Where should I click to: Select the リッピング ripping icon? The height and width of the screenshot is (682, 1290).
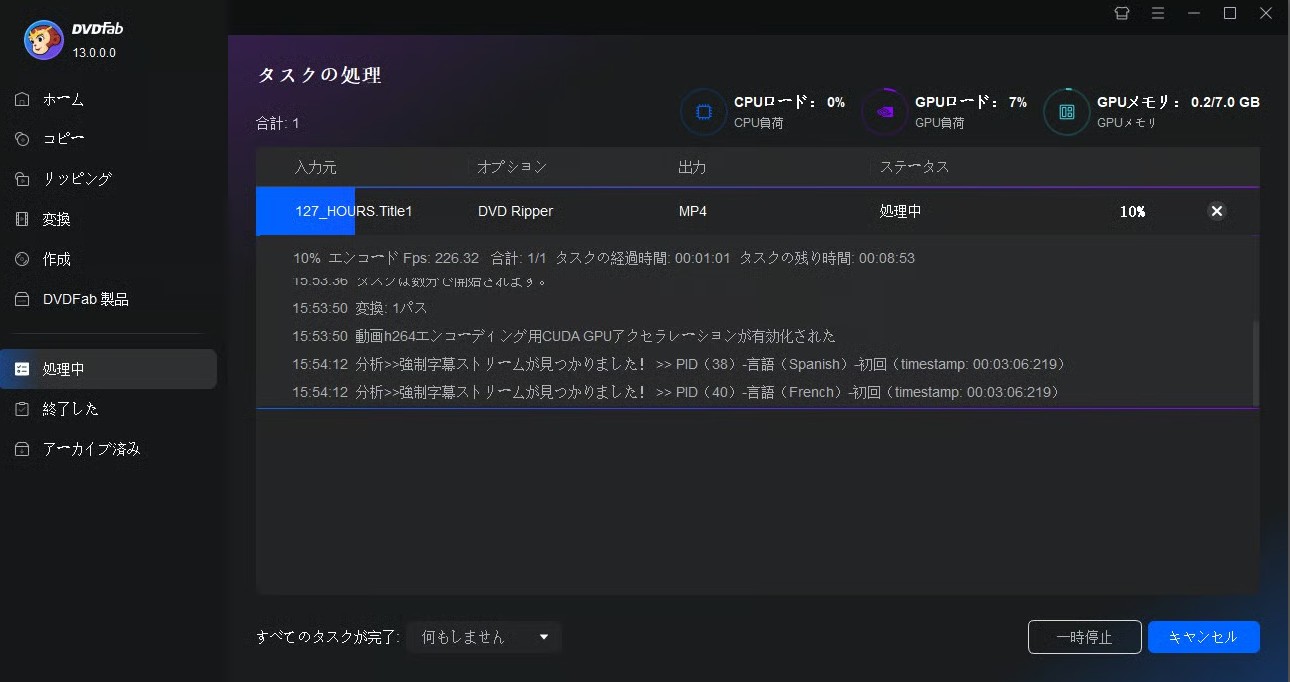click(22, 179)
